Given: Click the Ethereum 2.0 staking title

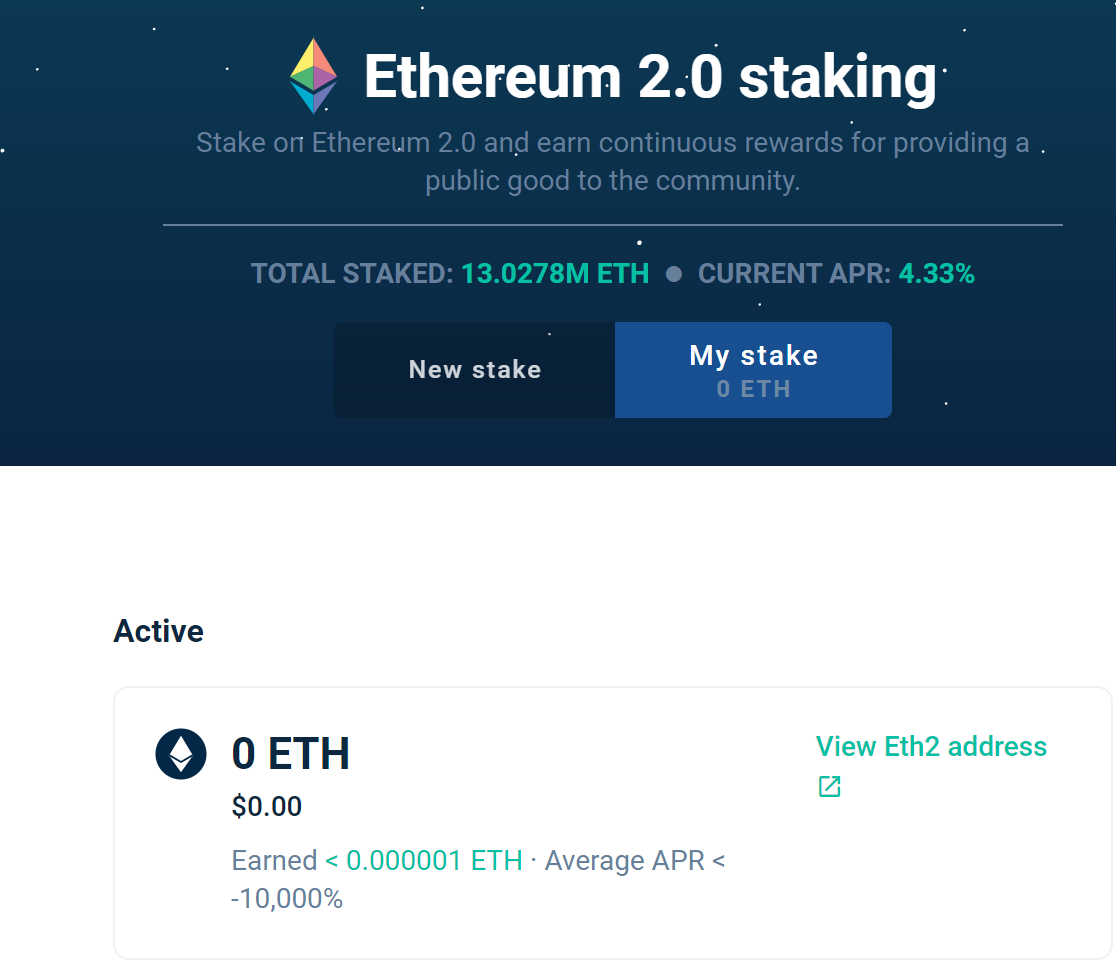Looking at the screenshot, I should point(650,75).
